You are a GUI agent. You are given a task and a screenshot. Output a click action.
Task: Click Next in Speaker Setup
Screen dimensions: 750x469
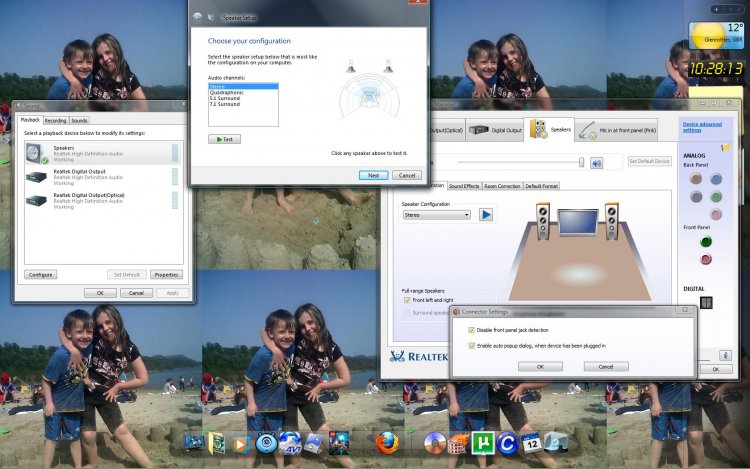click(372, 174)
